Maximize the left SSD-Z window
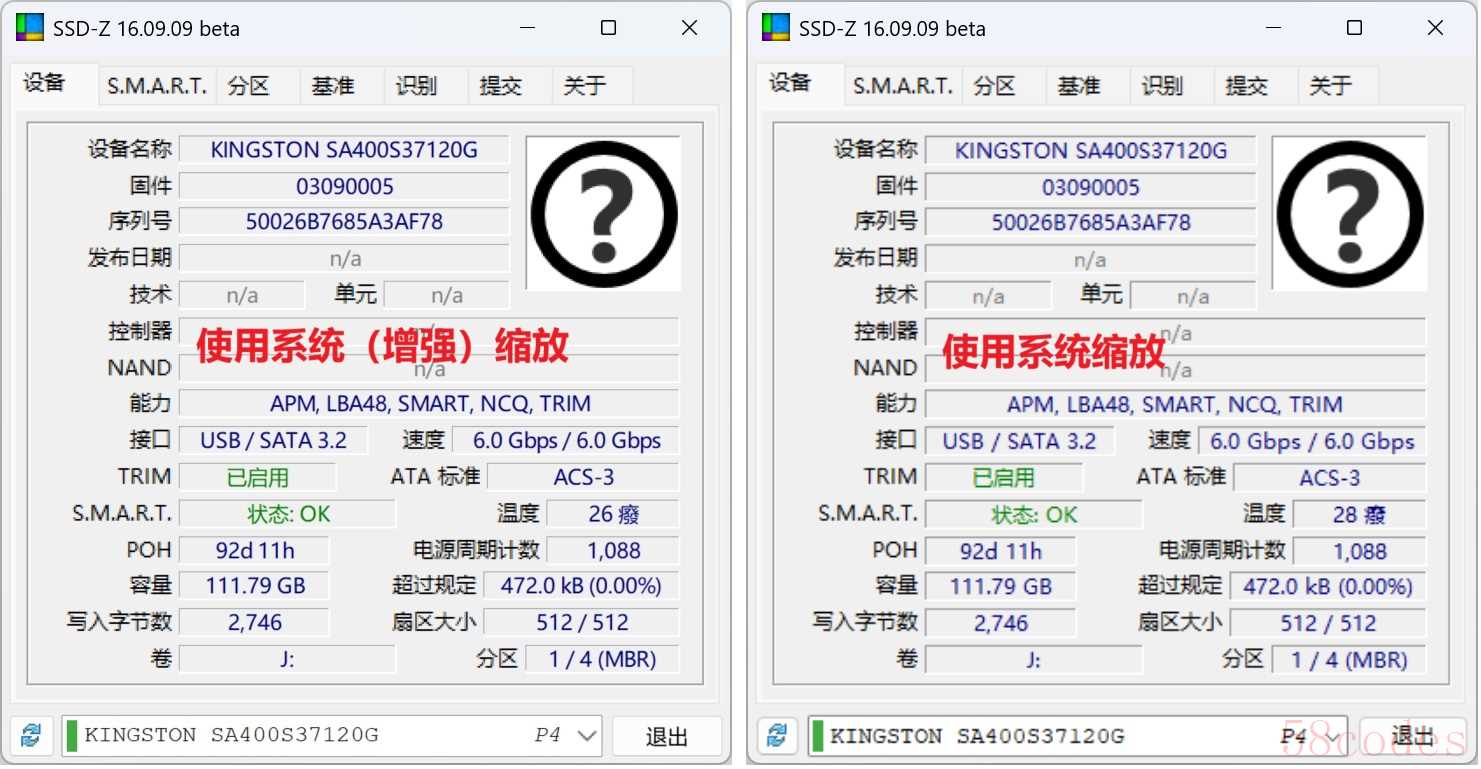 click(x=608, y=28)
